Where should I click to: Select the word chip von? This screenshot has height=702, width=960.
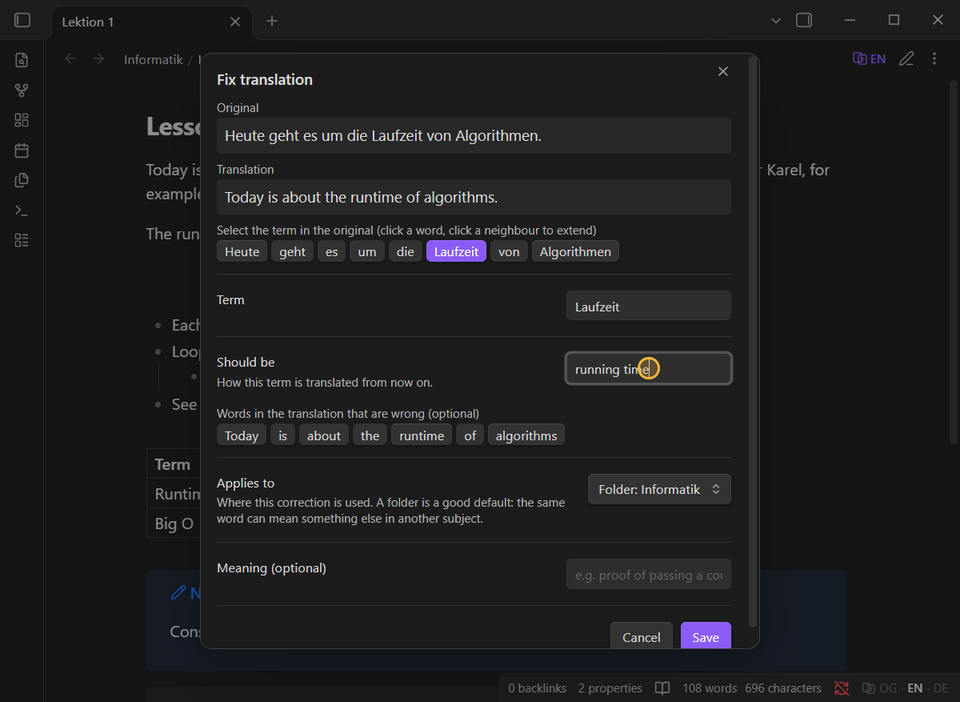[x=509, y=252]
